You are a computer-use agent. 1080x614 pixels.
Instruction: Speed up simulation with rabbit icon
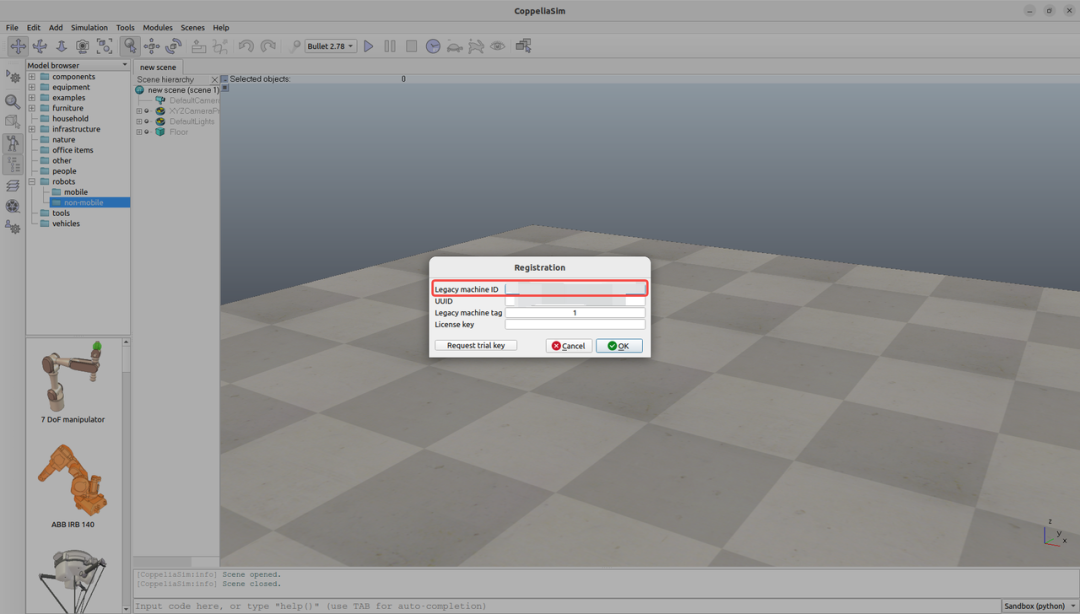pyautogui.click(x=476, y=46)
